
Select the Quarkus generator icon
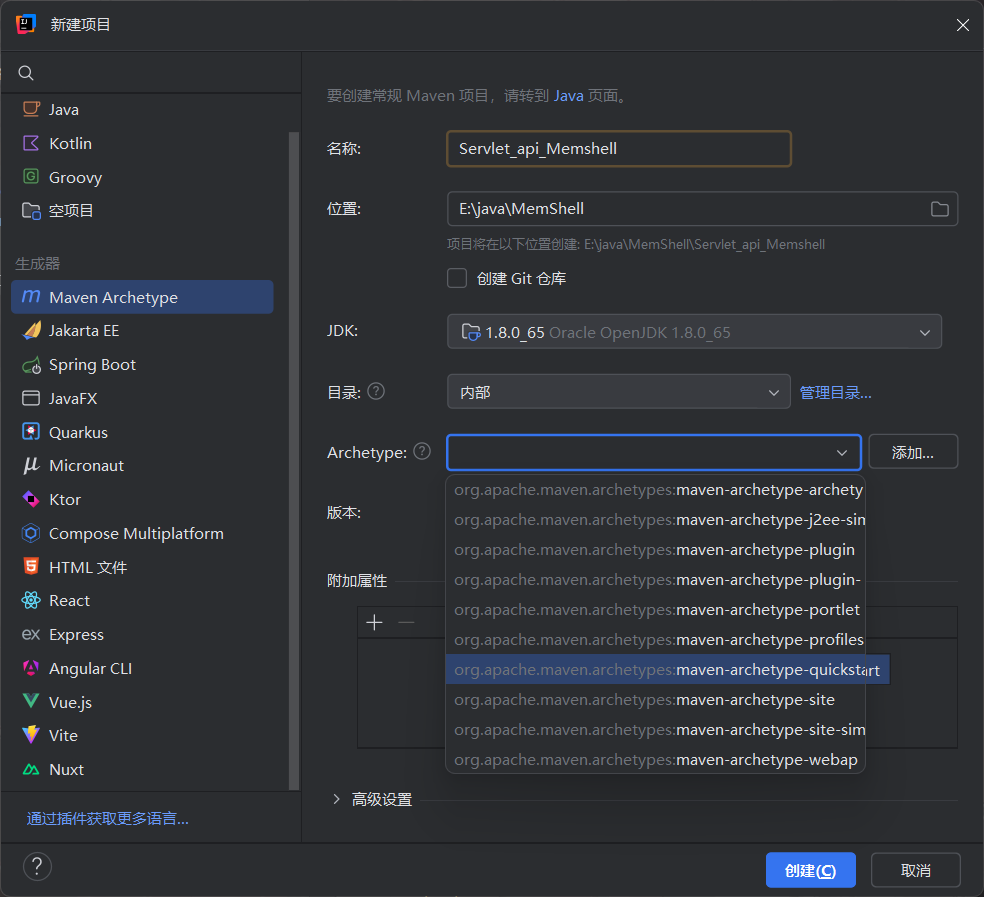(x=31, y=432)
